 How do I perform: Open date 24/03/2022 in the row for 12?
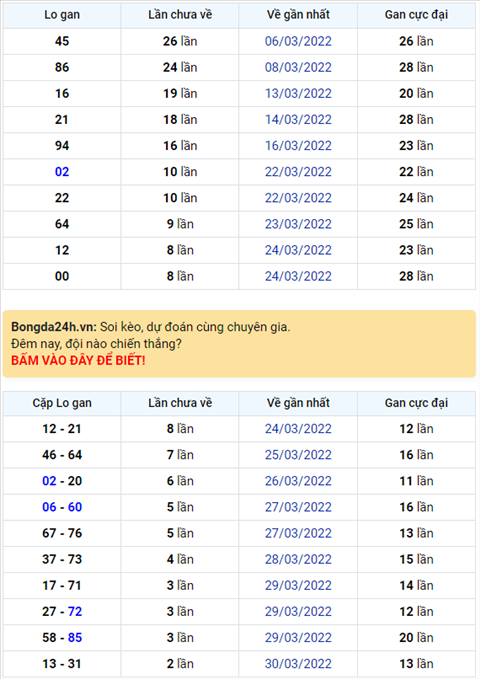(298, 250)
